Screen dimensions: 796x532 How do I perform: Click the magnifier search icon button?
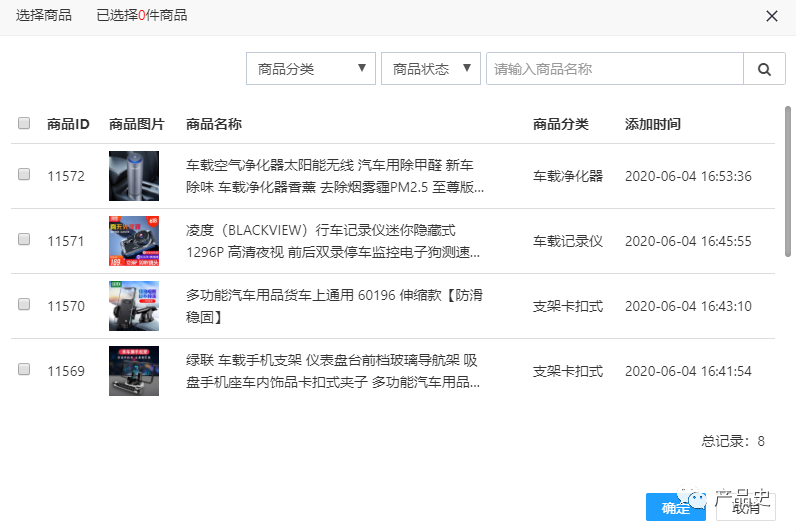[x=764, y=69]
